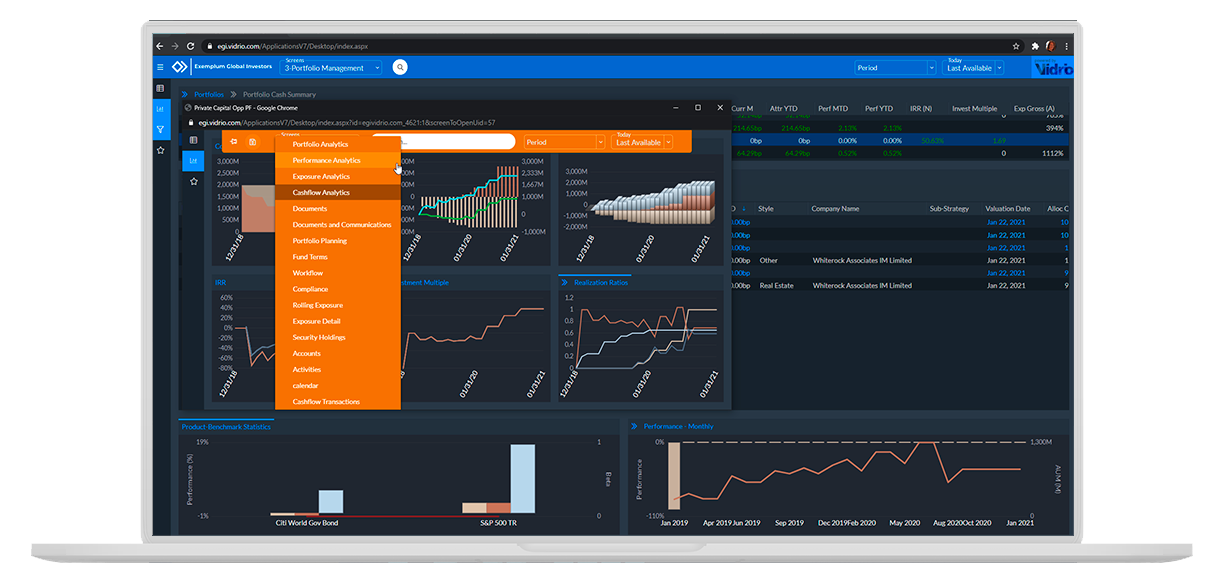Open Last Available dropdown in orange toolbar
1225x575 pixels.
643,142
